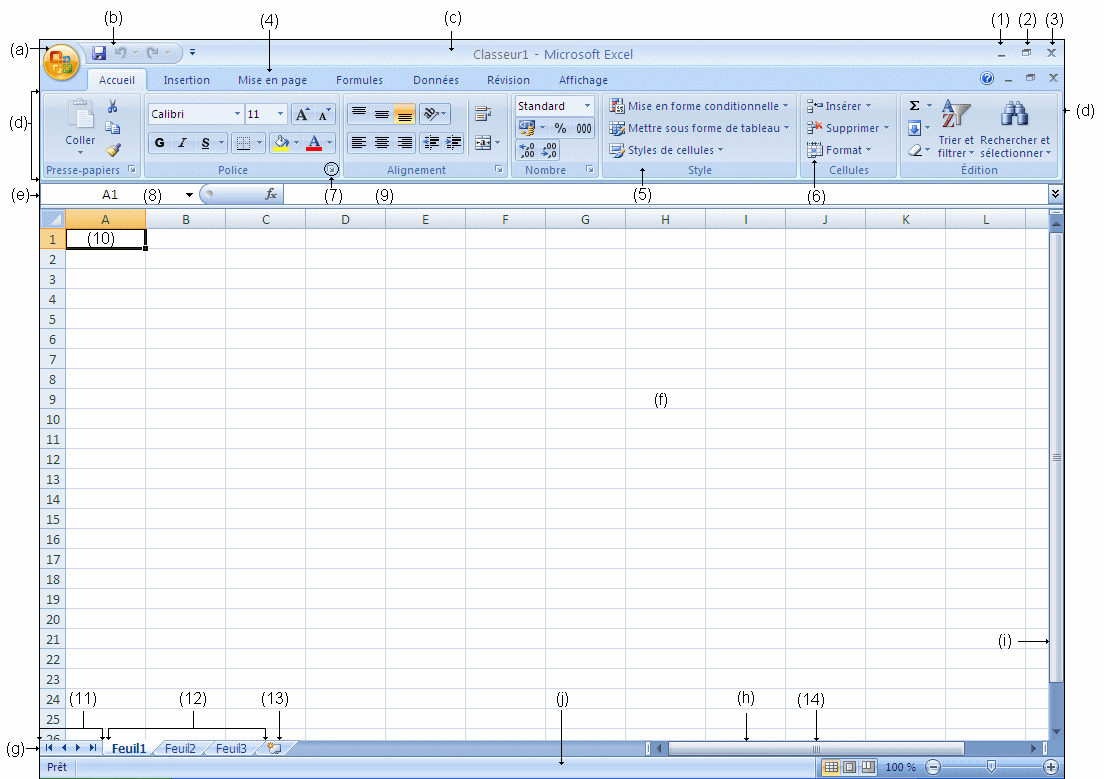The width and height of the screenshot is (1104, 779).
Task: Open Mise en forme conditionnelle menu
Action: 698,106
